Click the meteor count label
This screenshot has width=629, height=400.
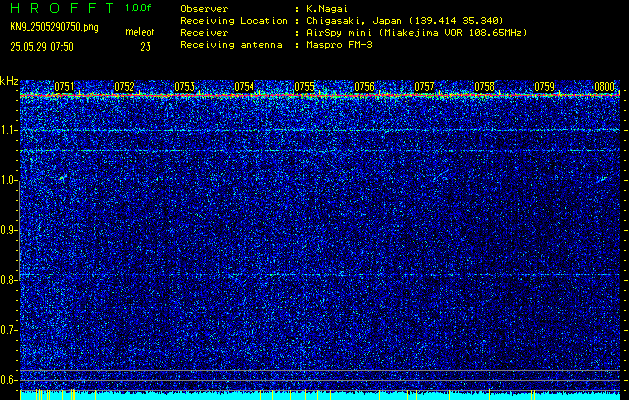coord(139,32)
